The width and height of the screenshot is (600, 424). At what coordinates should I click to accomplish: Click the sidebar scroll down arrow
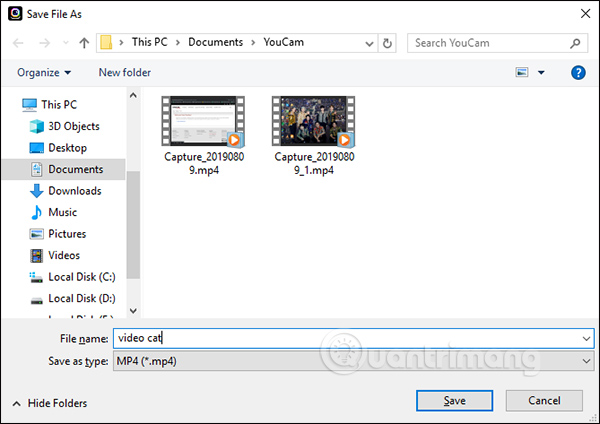point(133,311)
